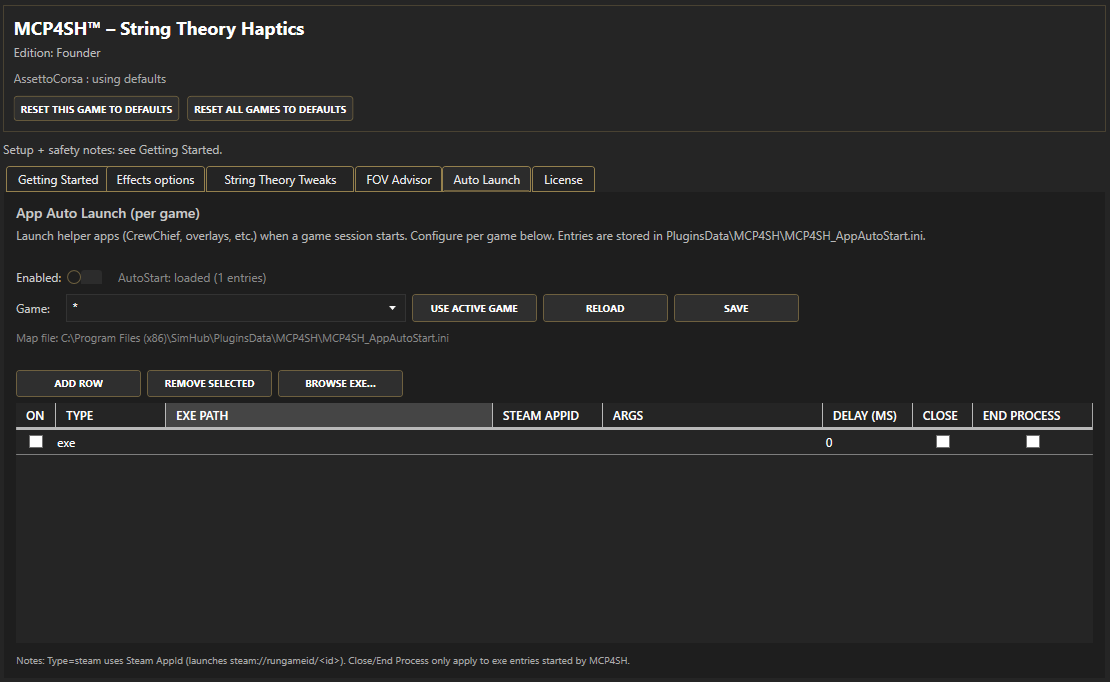Toggle the Enabled switch for Auto Launch
Screen dimensions: 1110x682
(x=84, y=277)
